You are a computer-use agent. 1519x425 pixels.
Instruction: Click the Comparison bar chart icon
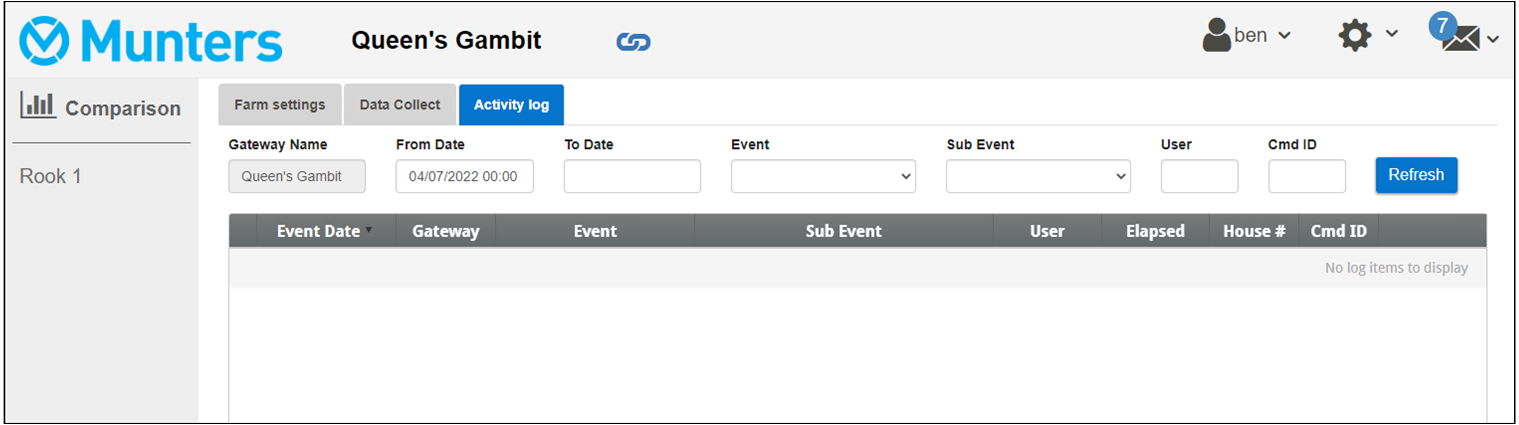point(39,106)
